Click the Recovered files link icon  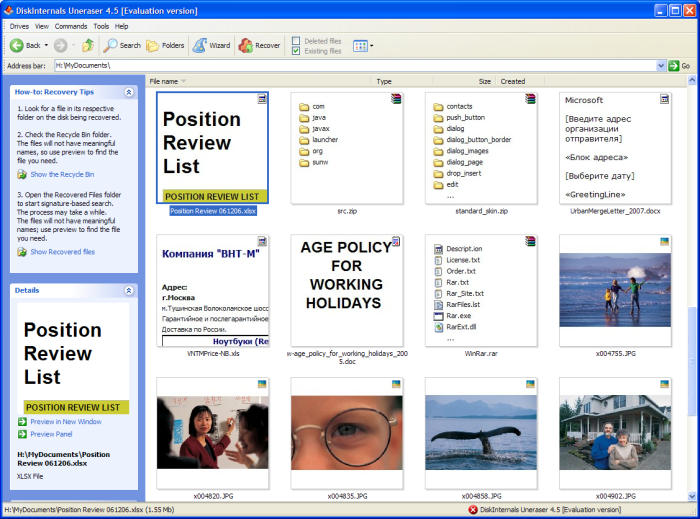point(22,252)
